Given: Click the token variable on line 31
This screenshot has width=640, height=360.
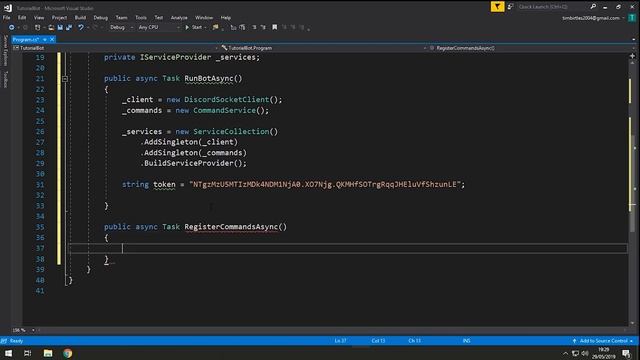Looking at the screenshot, I should (x=164, y=184).
